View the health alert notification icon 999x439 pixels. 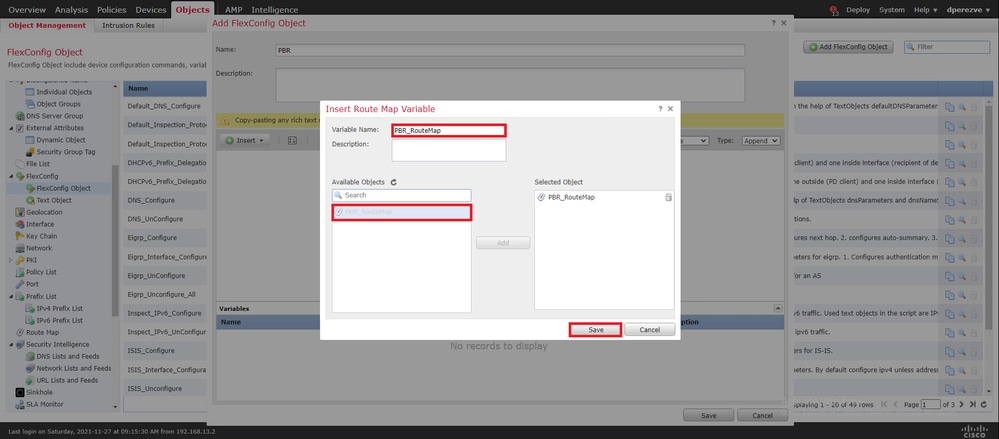click(x=834, y=10)
